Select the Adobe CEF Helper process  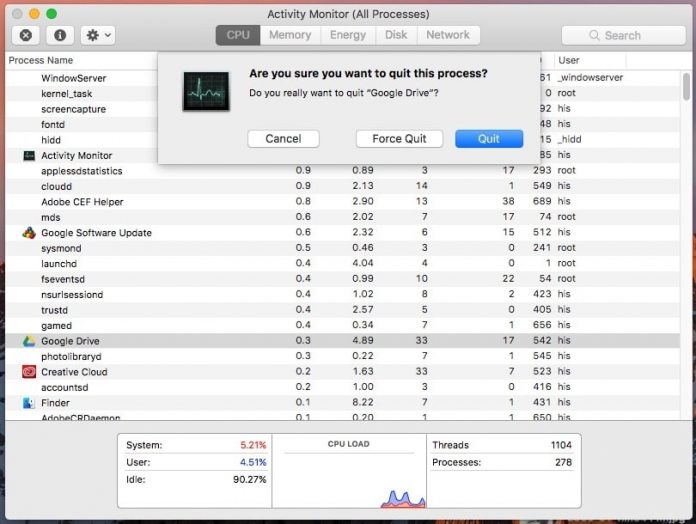coord(82,202)
